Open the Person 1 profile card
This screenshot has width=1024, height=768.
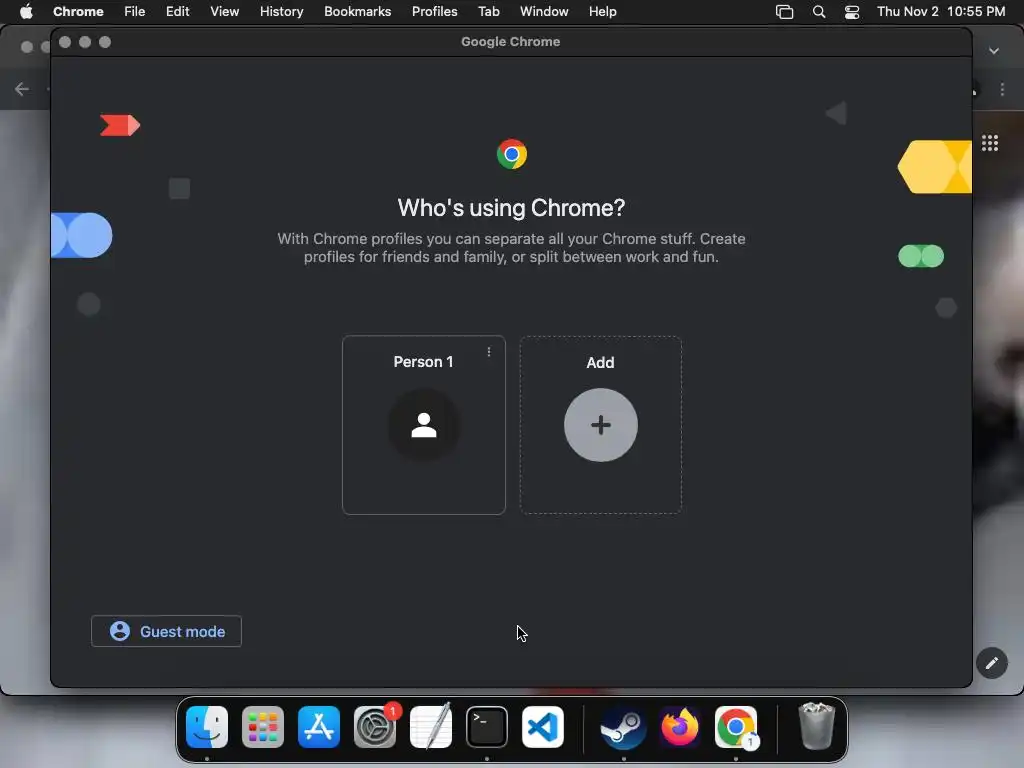point(424,425)
